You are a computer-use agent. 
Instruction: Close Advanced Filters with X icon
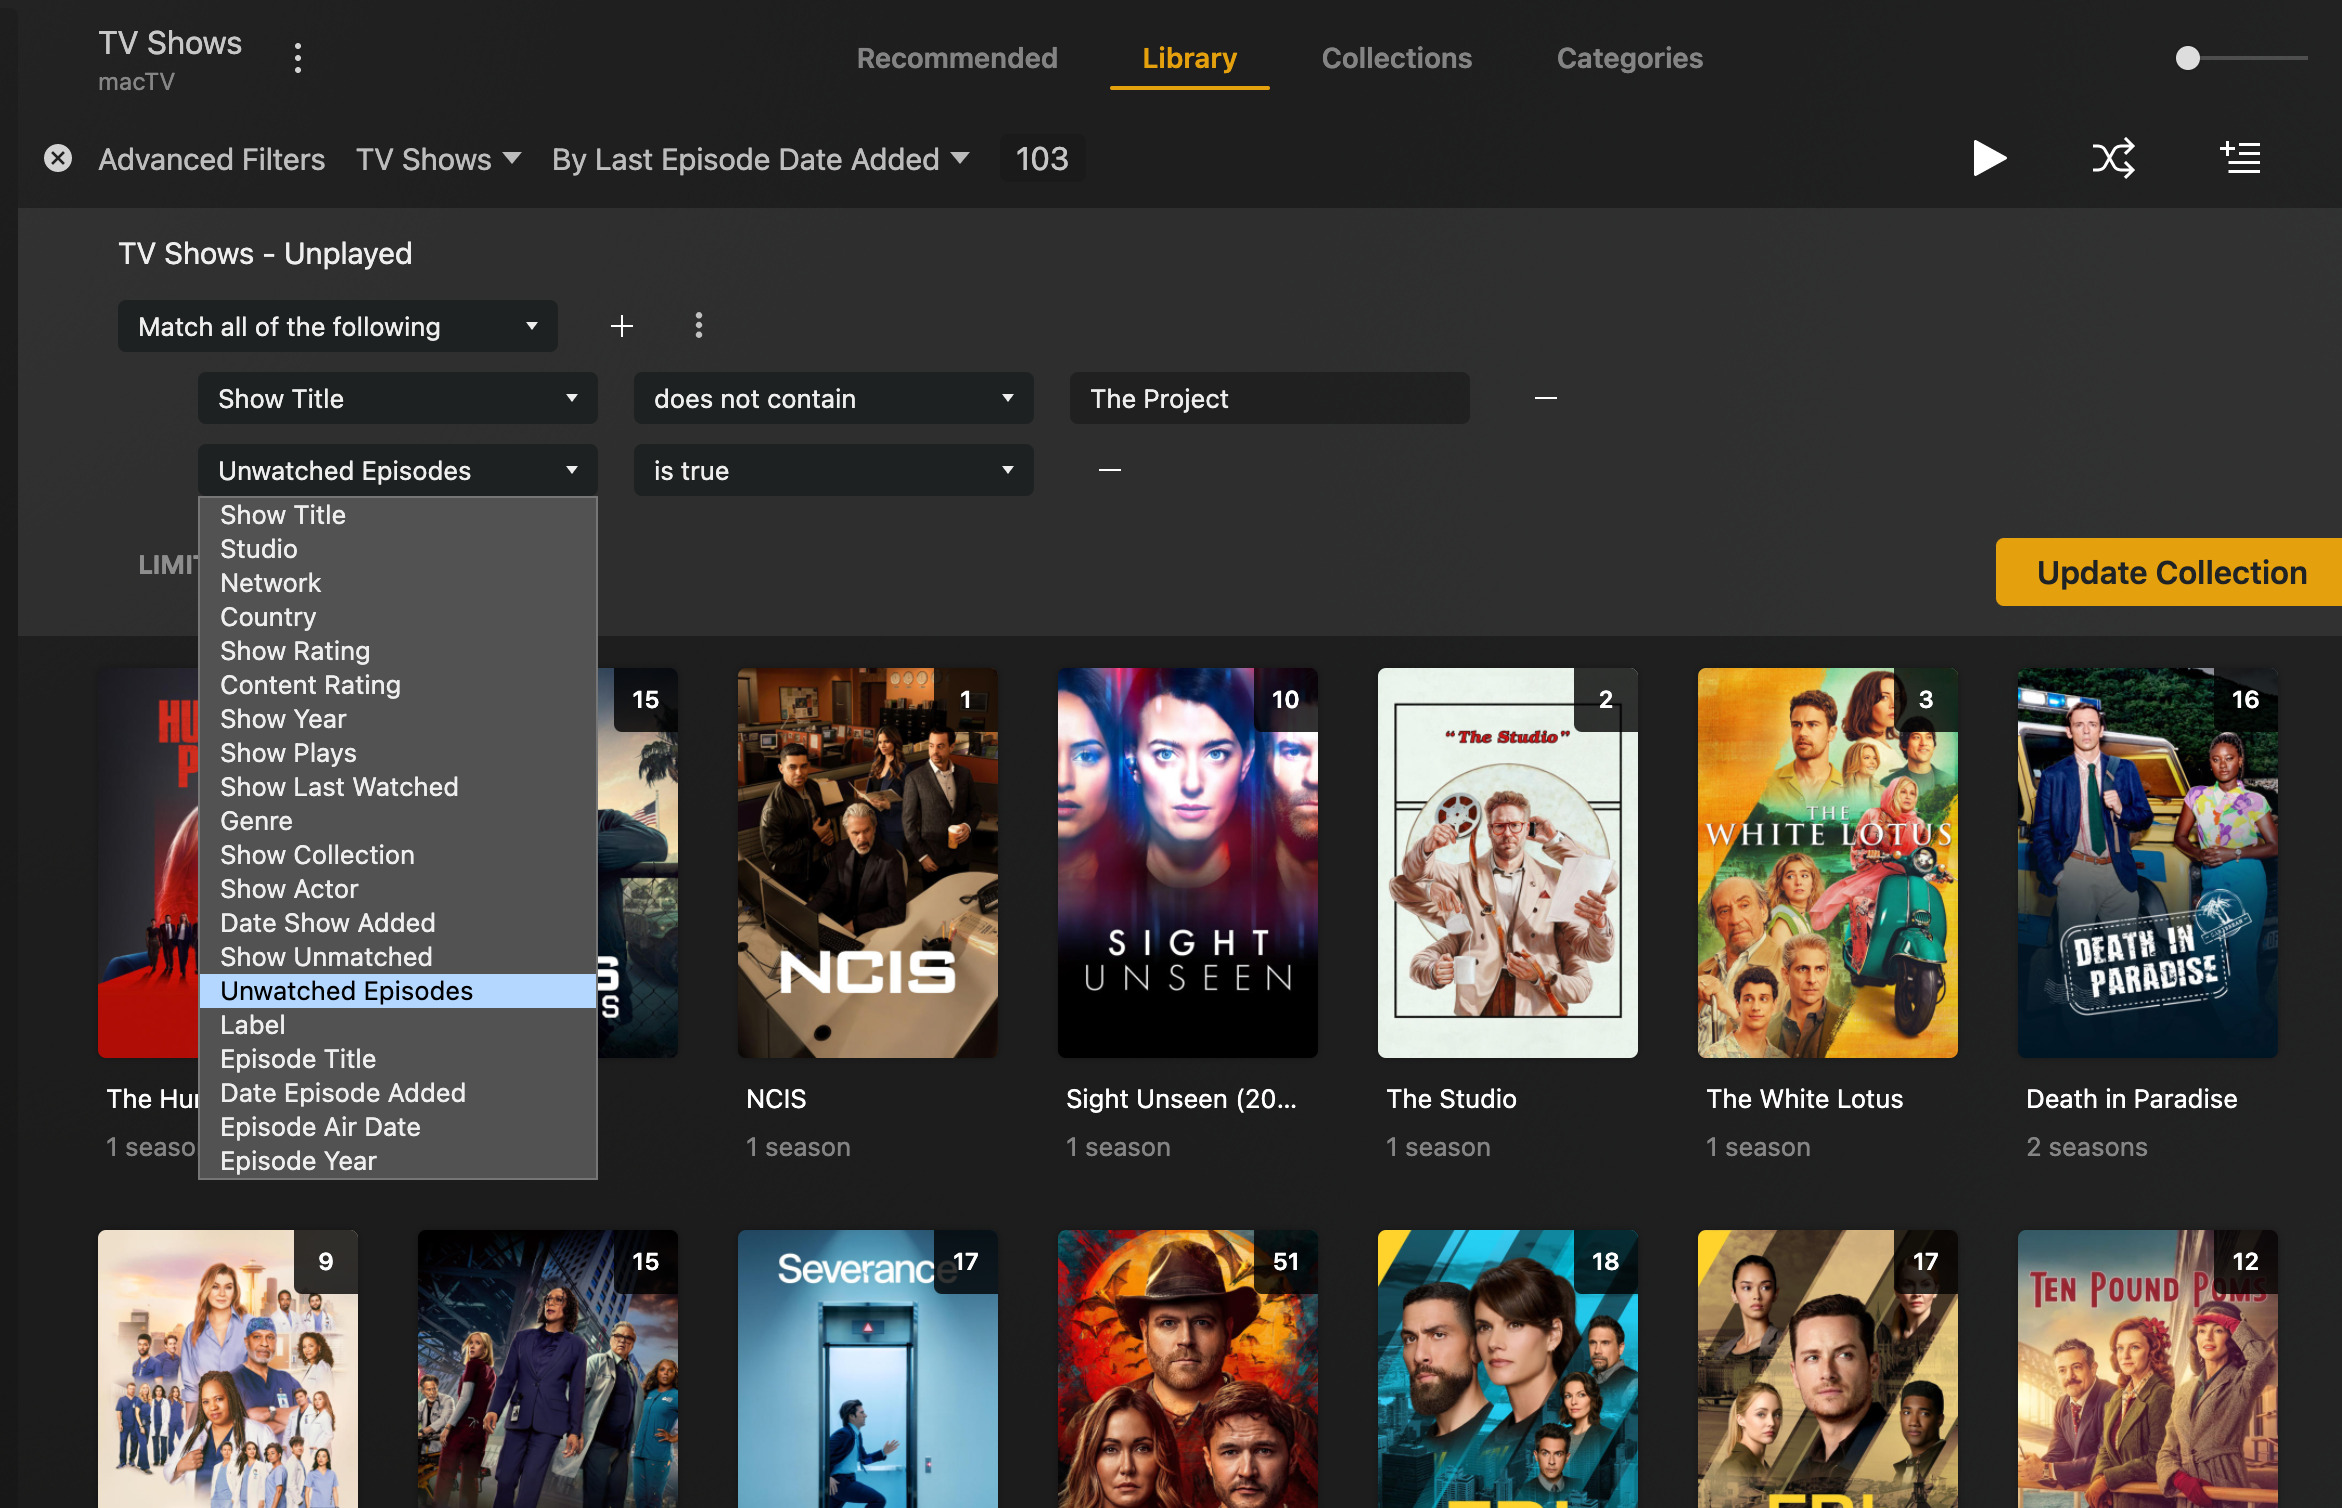58,158
